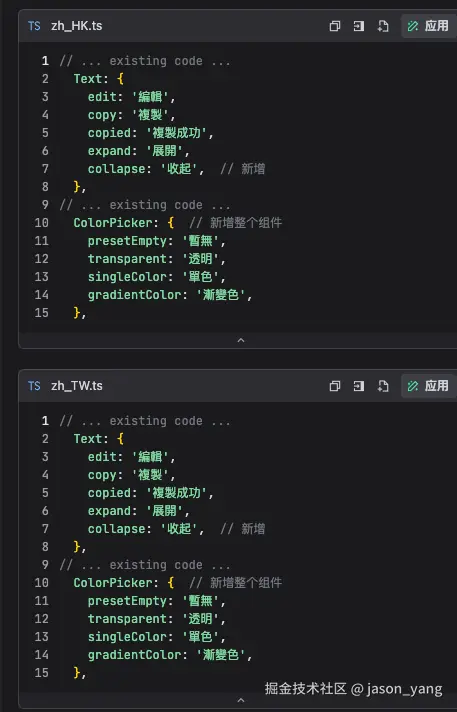Viewport: 457px width, 712px height.
Task: TS file type icon beside zh_HK.ts
Action: 34,26
